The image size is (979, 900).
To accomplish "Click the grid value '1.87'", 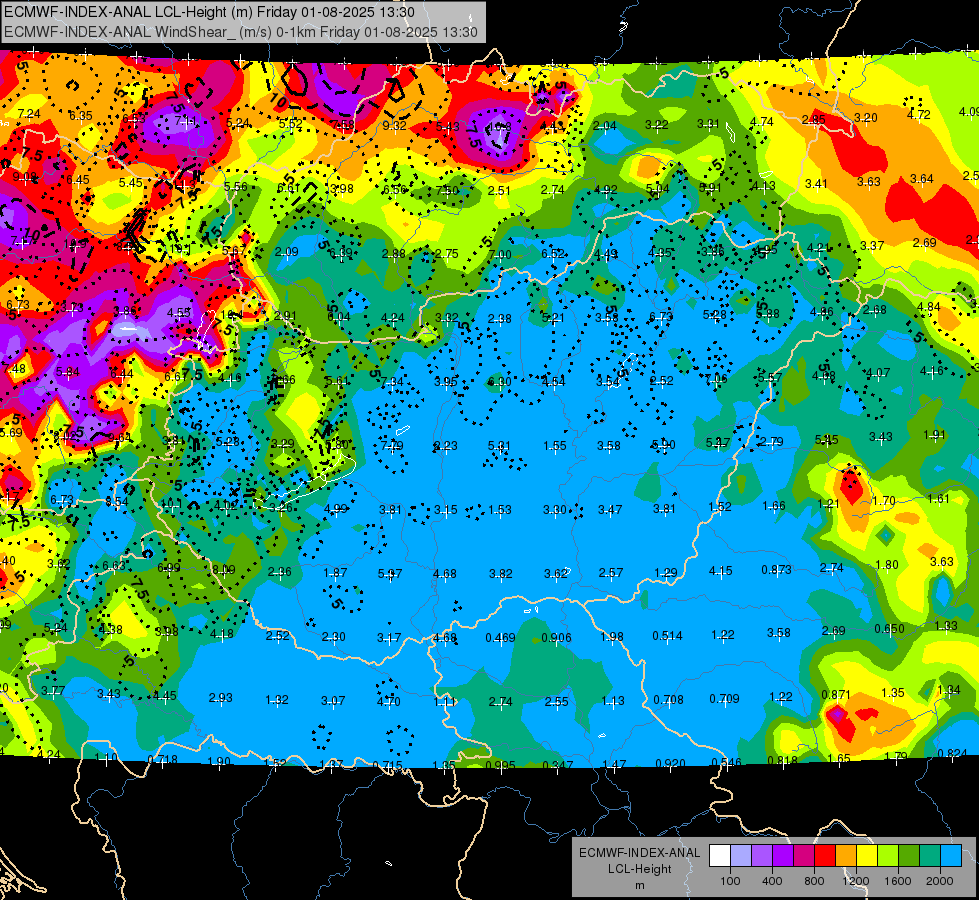I will pyautogui.click(x=335, y=573).
